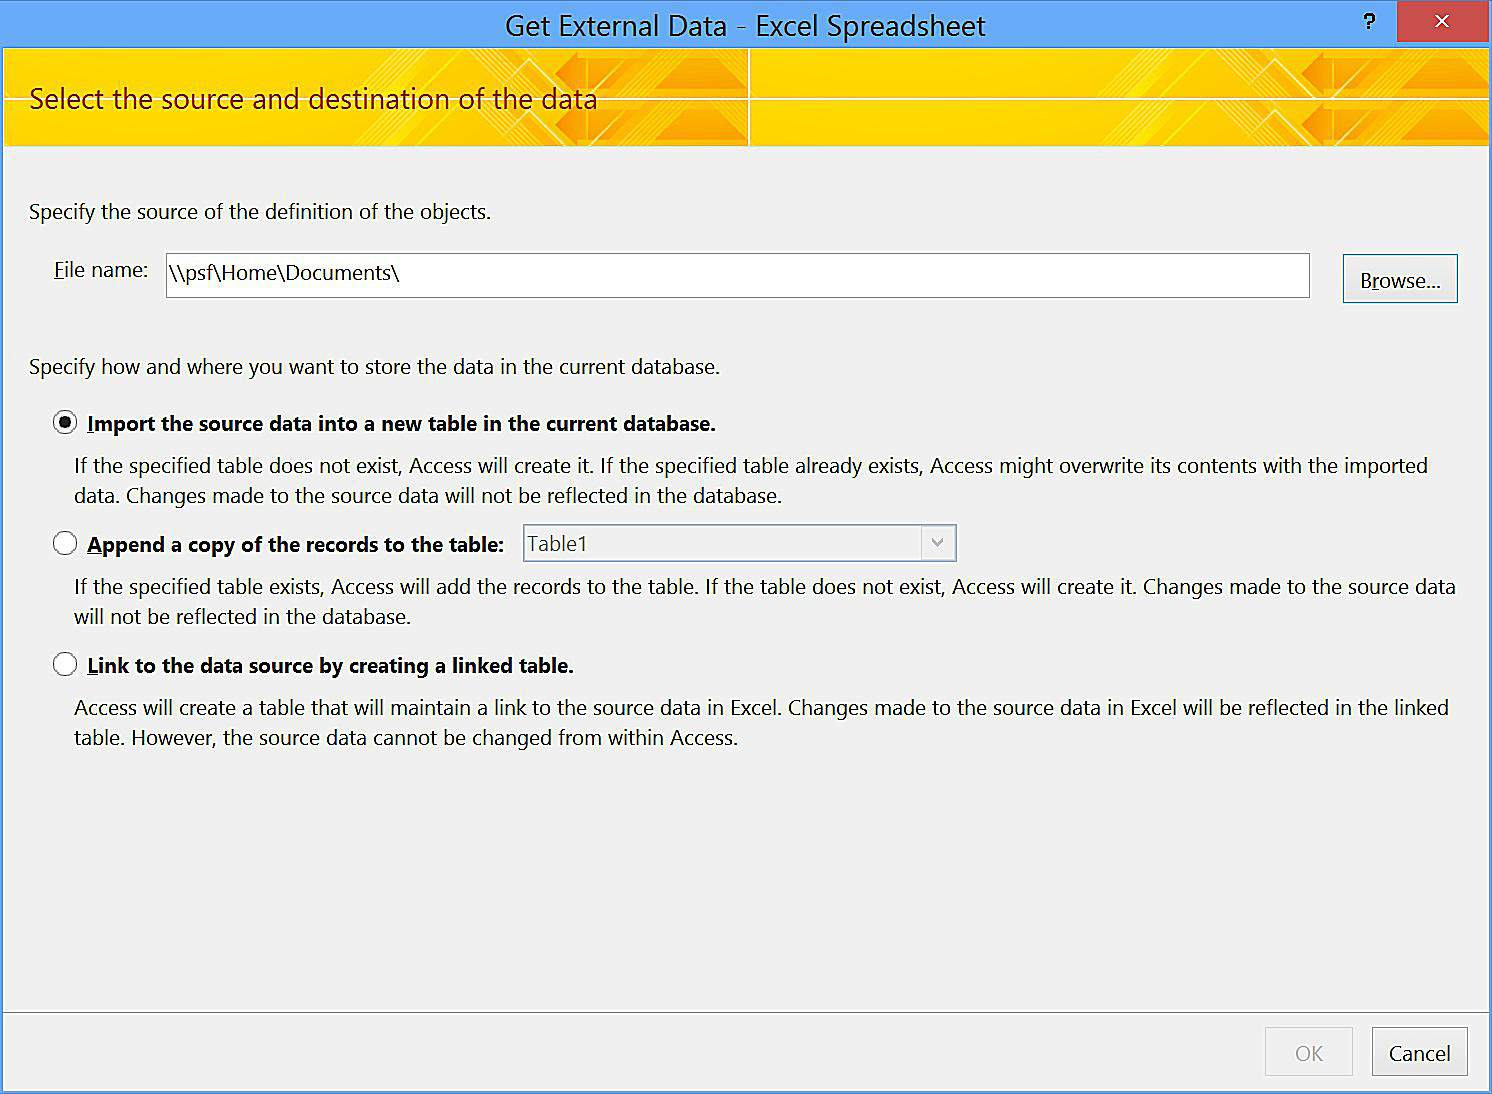Click the 'Append a copy of the records' label text
Image resolution: width=1492 pixels, height=1094 pixels.
[x=295, y=544]
